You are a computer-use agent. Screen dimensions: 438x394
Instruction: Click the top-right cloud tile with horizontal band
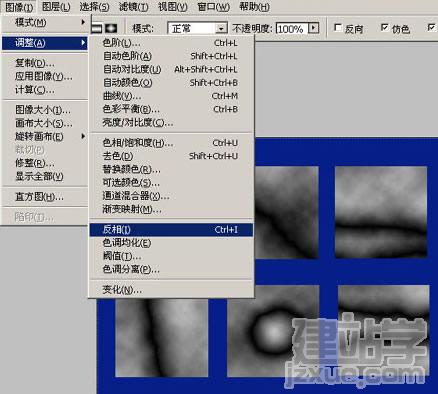pyautogui.click(x=381, y=212)
